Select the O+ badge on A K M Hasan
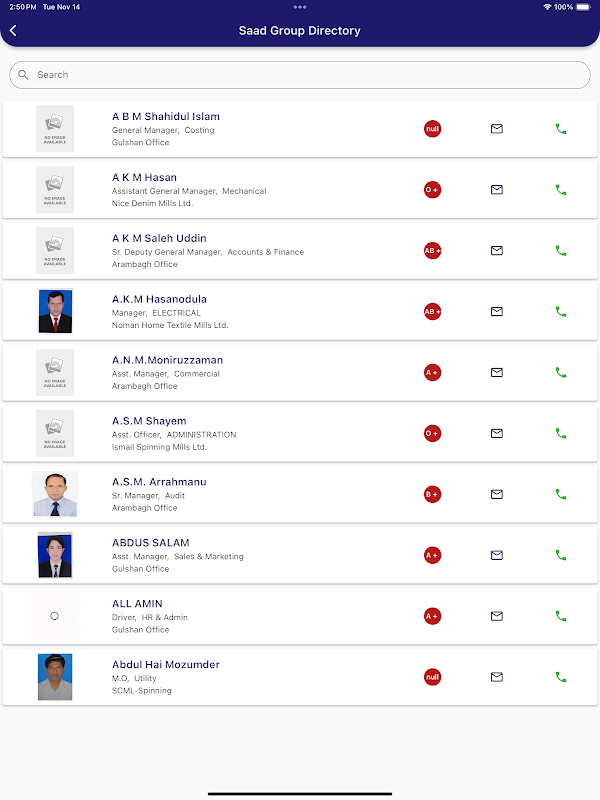 coord(432,190)
